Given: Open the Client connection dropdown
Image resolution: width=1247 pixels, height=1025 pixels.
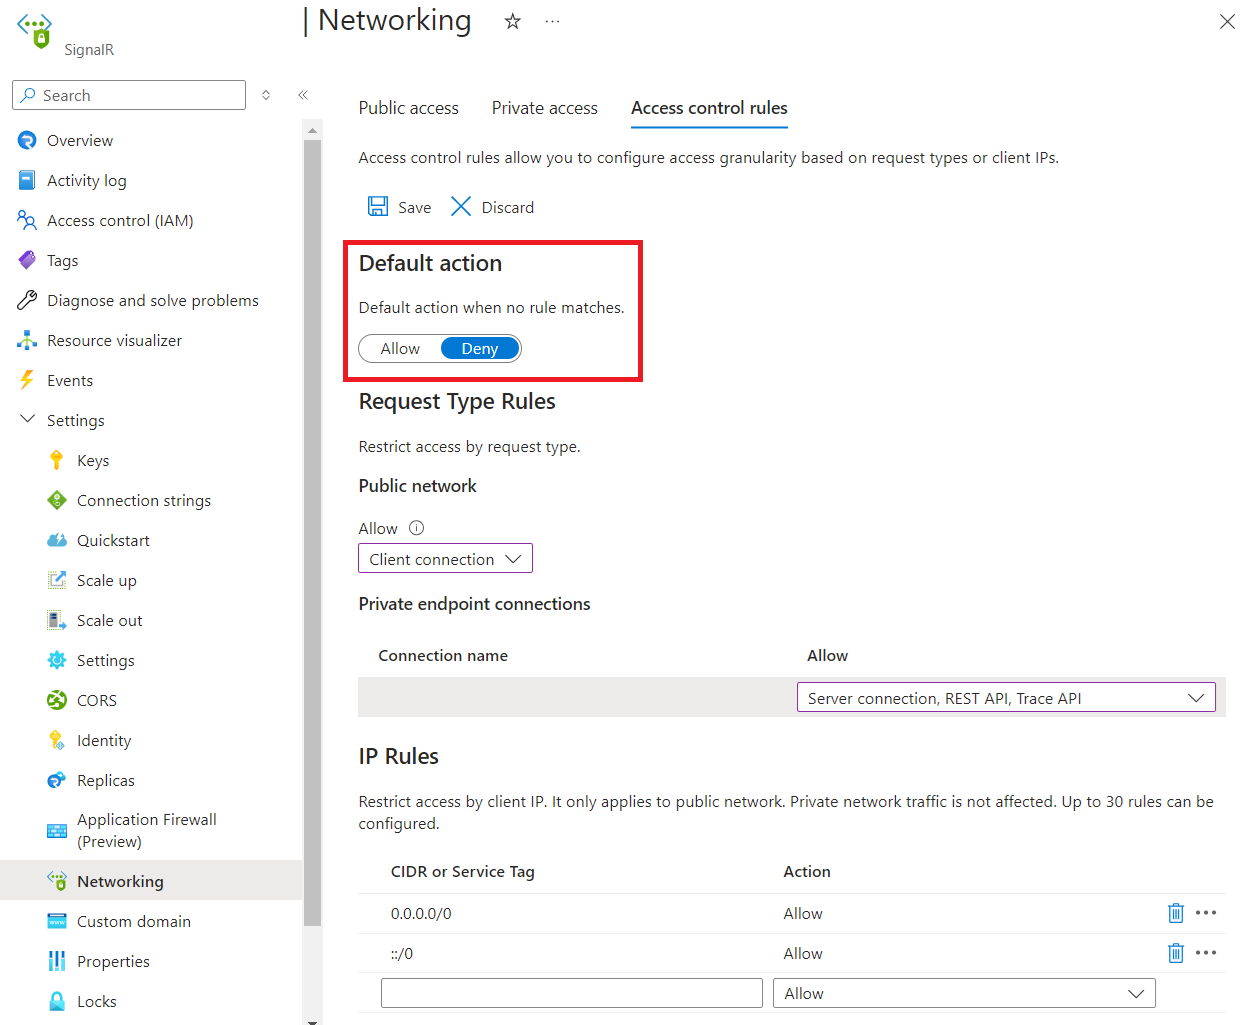Looking at the screenshot, I should [445, 558].
